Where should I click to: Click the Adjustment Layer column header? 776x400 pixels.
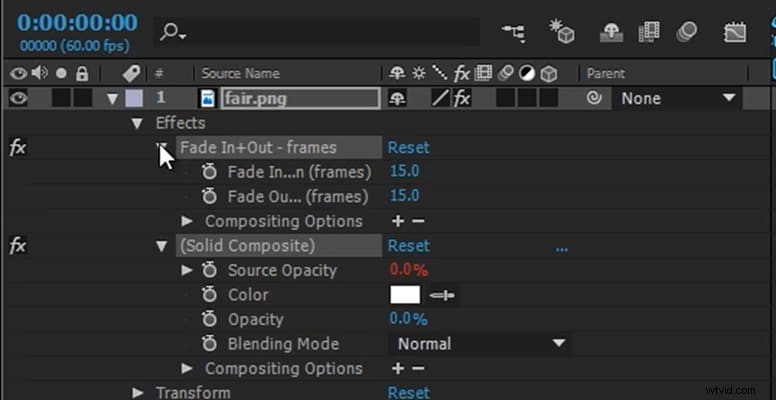pos(527,74)
